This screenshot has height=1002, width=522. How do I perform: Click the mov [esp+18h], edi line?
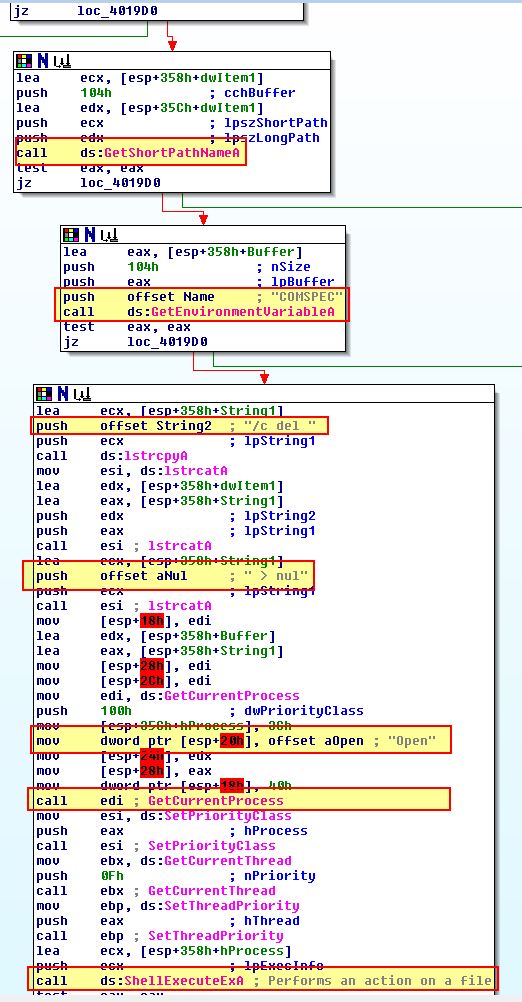tap(123, 620)
